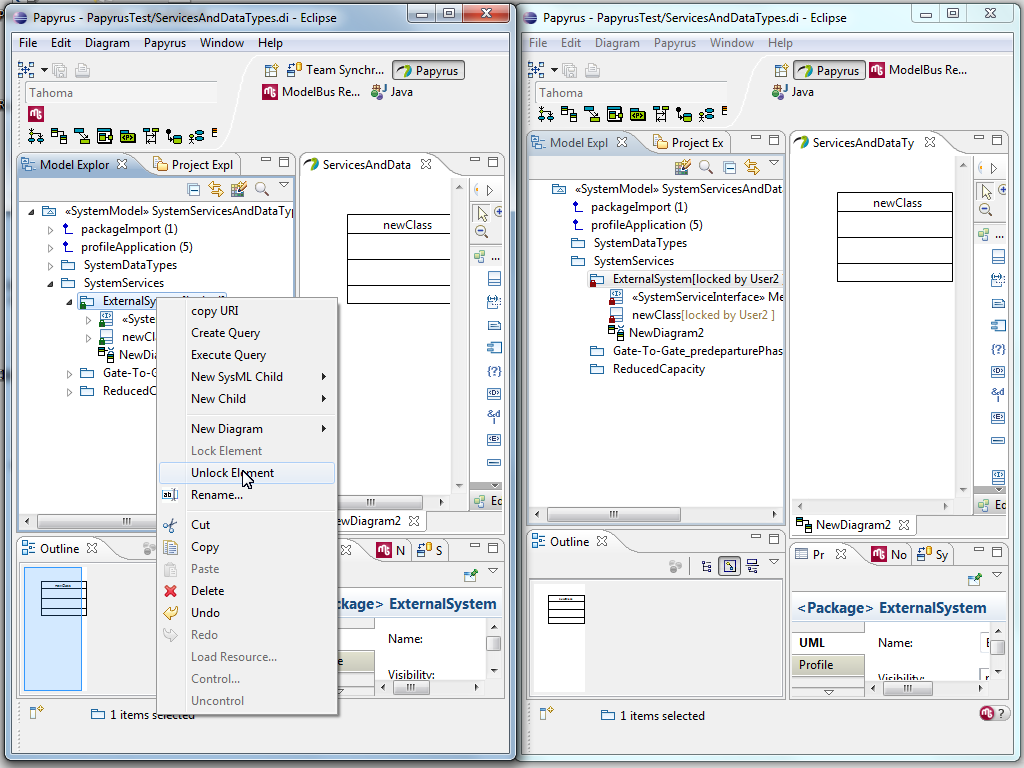Open the view menu arrow of right Model Explorer

pos(774,163)
